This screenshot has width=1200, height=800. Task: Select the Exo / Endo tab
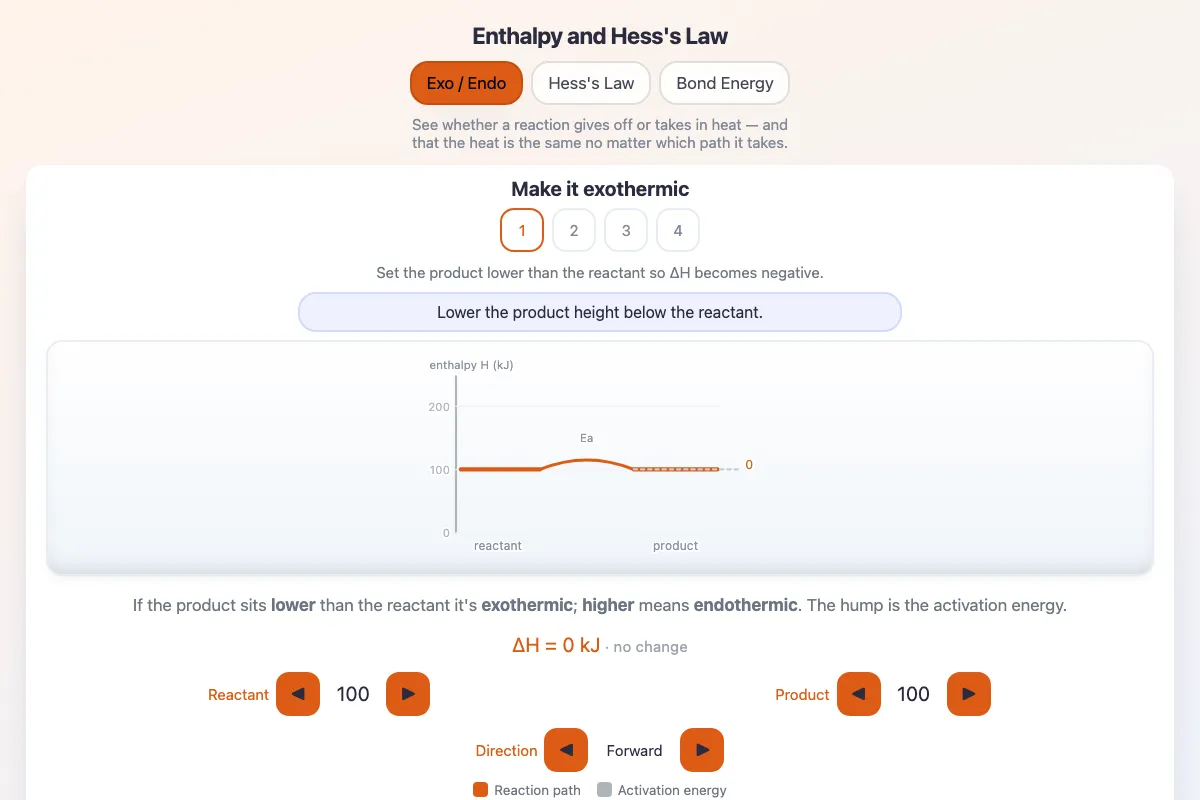[x=466, y=83]
